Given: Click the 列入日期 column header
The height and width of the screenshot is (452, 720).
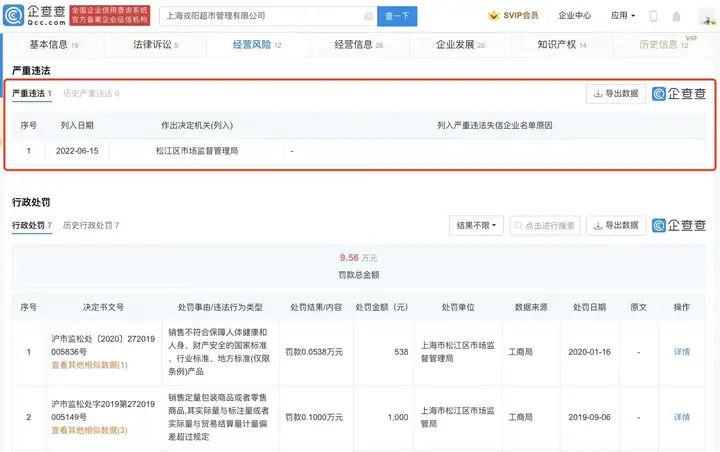Looking at the screenshot, I should (x=77, y=125).
